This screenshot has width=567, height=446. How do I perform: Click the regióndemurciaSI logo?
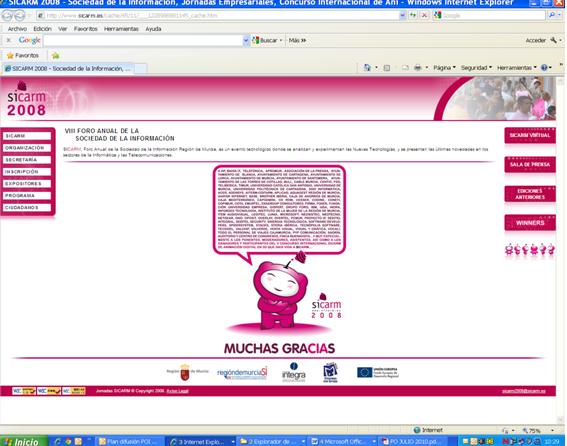[242, 373]
